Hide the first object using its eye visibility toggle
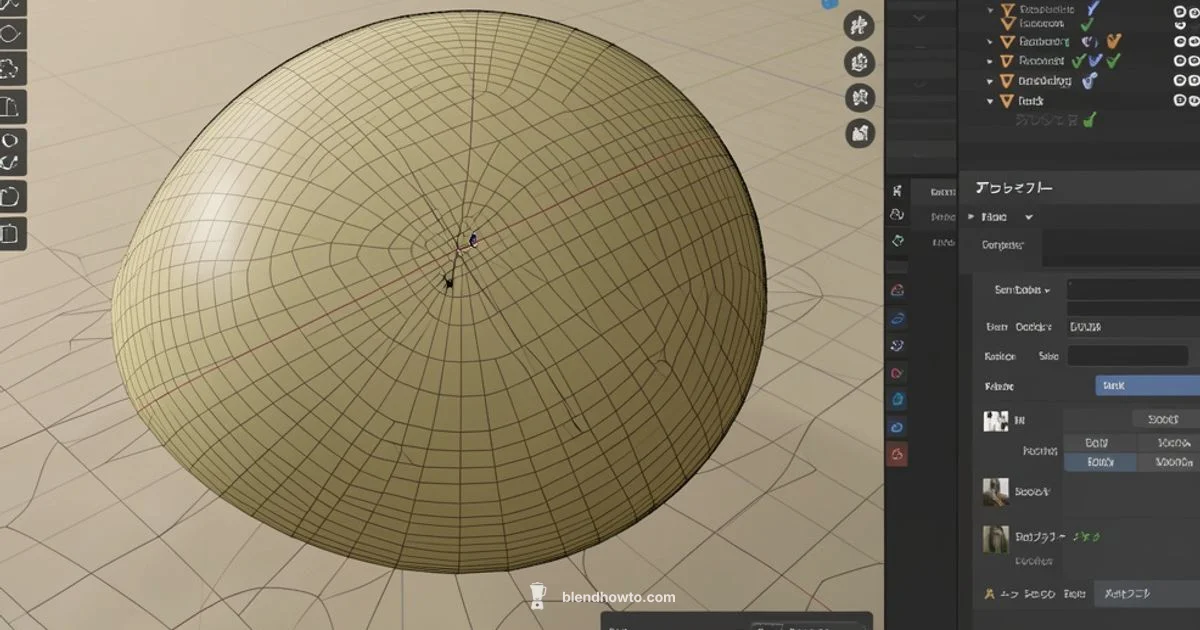 pos(1180,12)
